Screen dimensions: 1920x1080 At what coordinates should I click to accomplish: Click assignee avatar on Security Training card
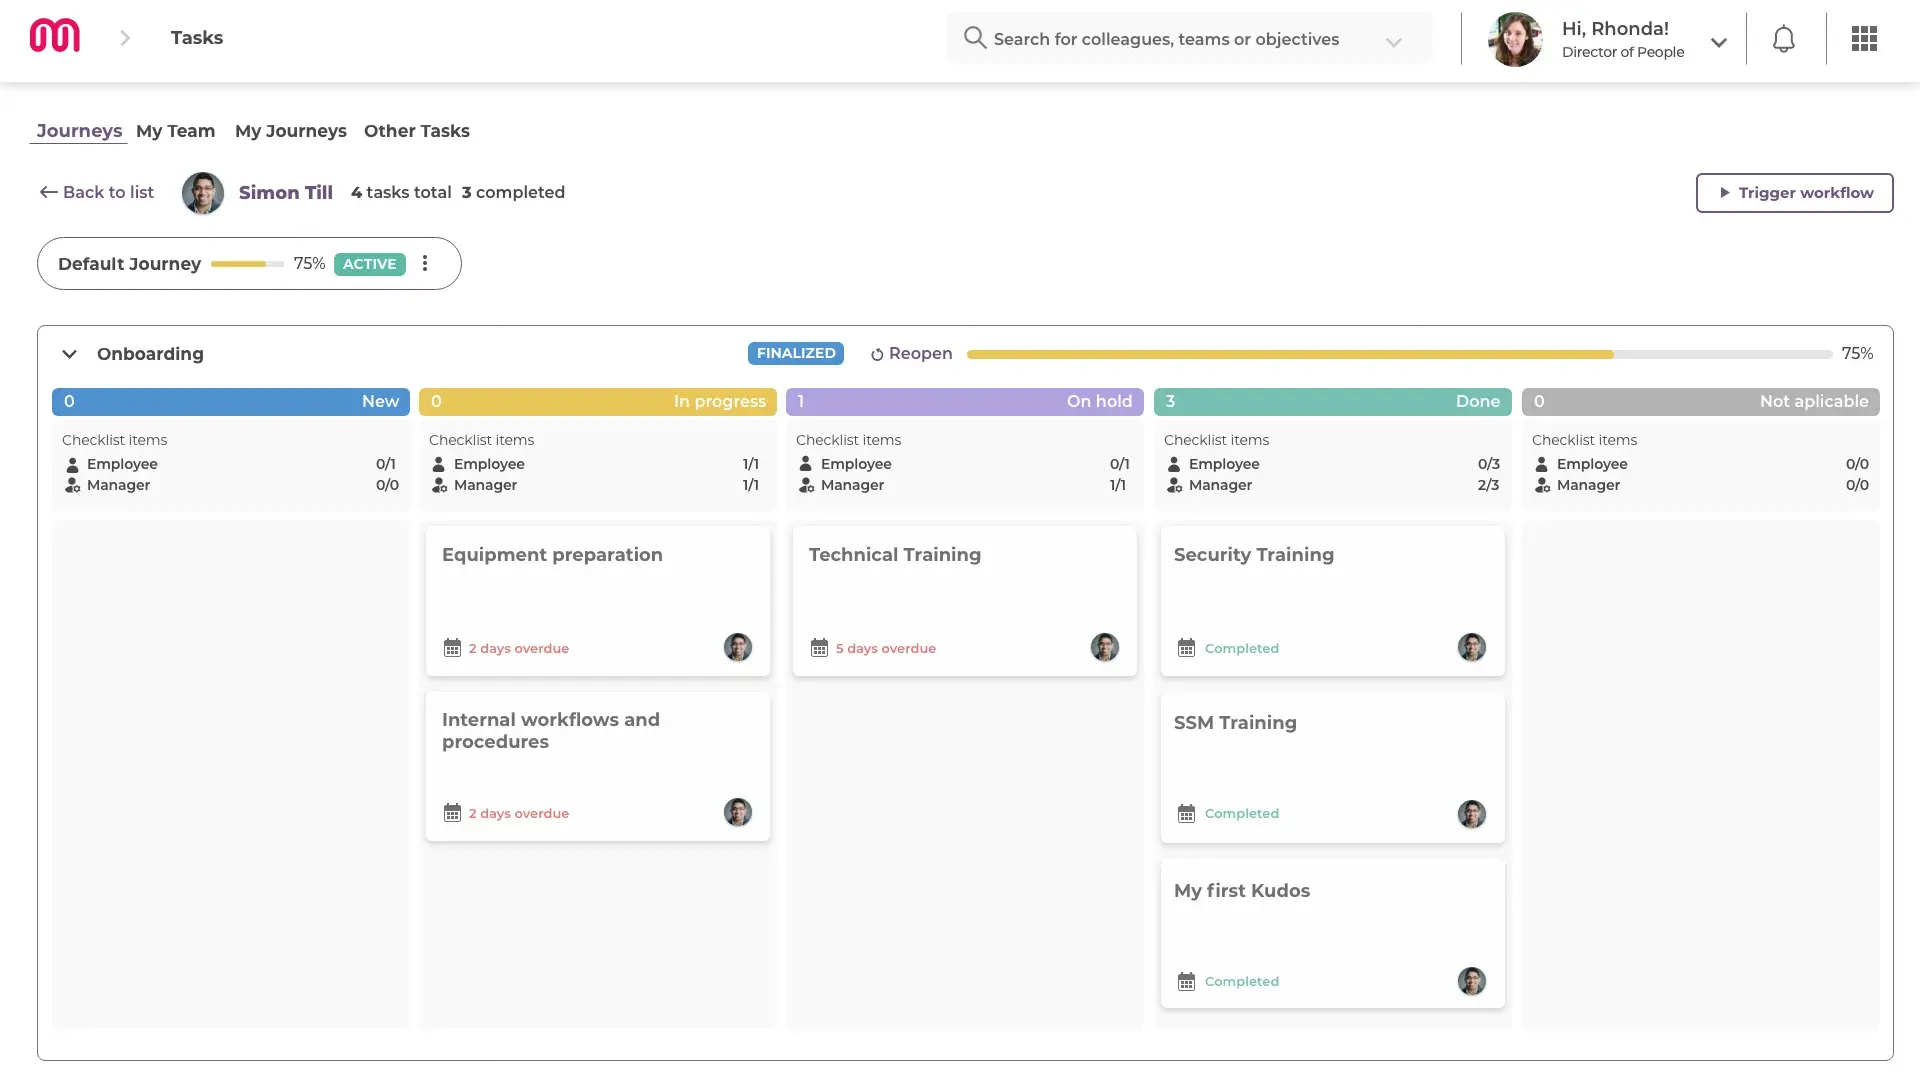tap(1472, 647)
